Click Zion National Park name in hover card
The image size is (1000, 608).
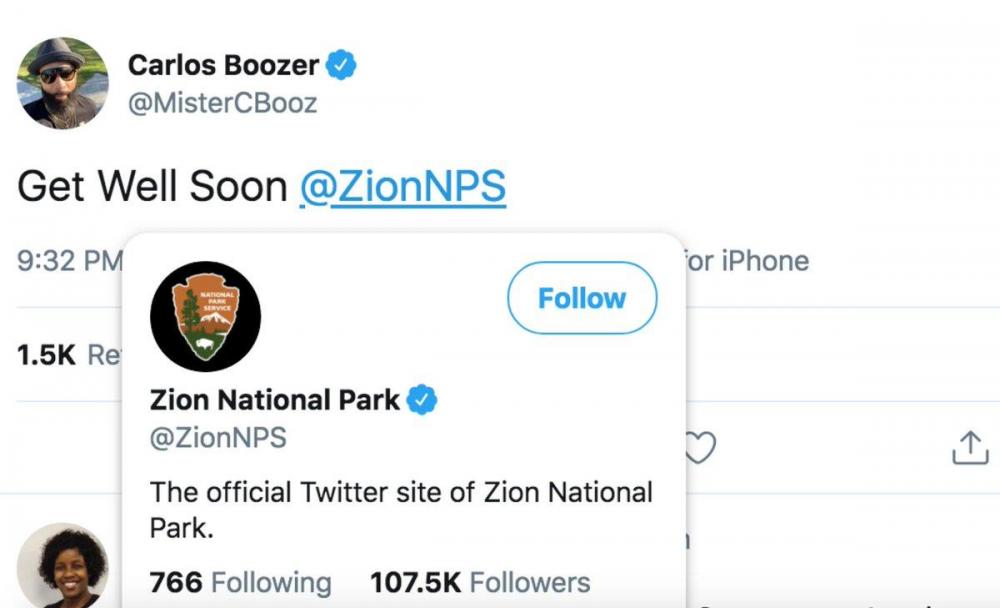pos(275,400)
